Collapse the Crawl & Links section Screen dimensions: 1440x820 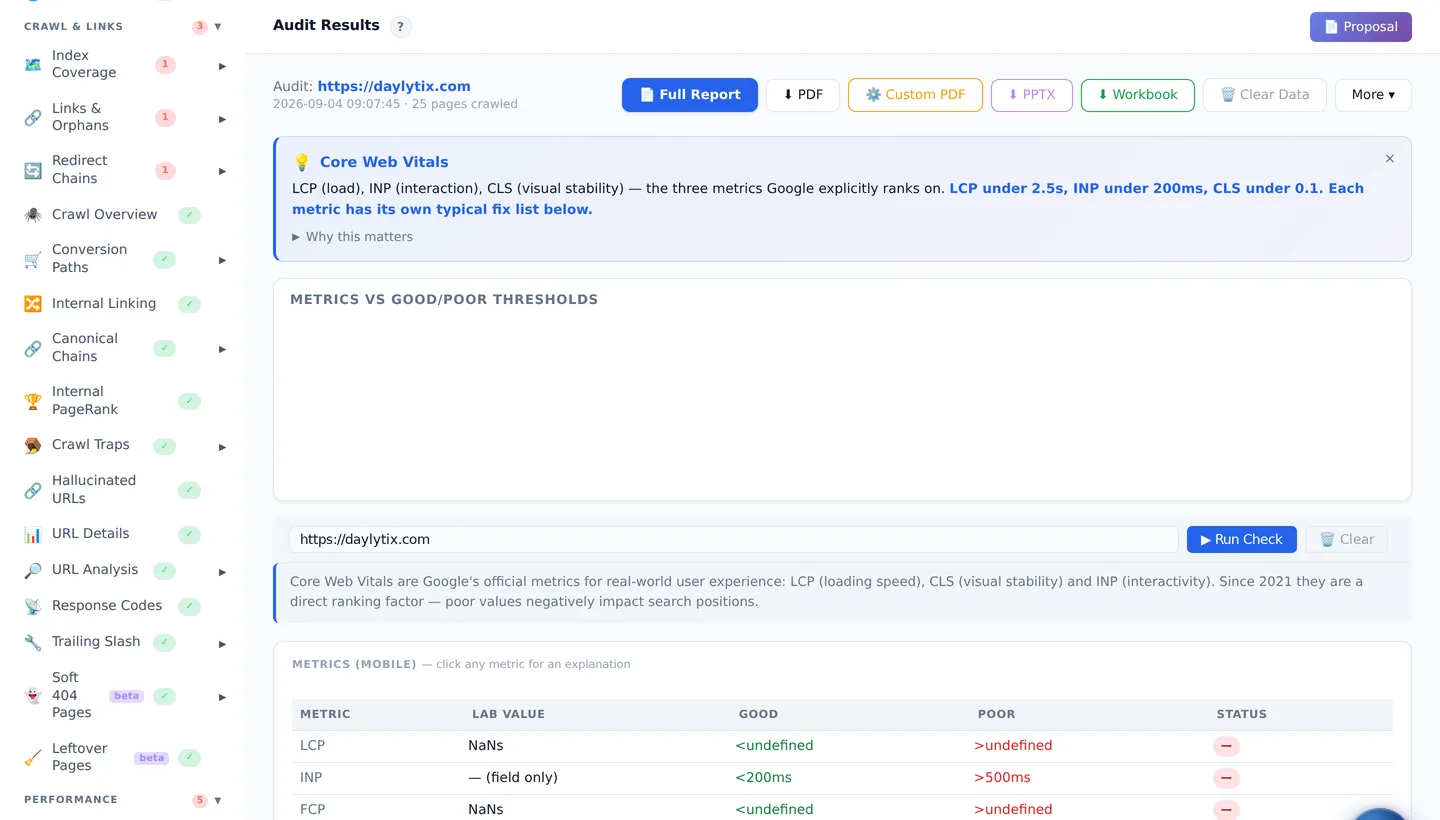[218, 27]
